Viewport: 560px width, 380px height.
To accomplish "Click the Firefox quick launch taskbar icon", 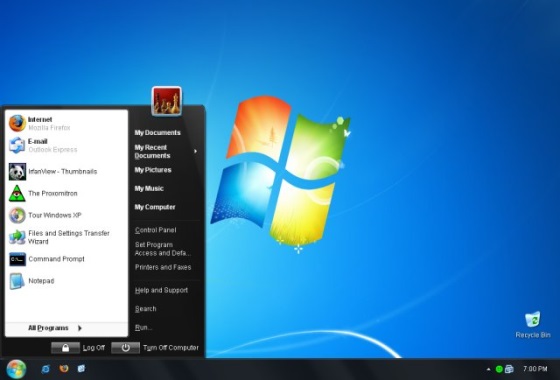I will point(64,369).
